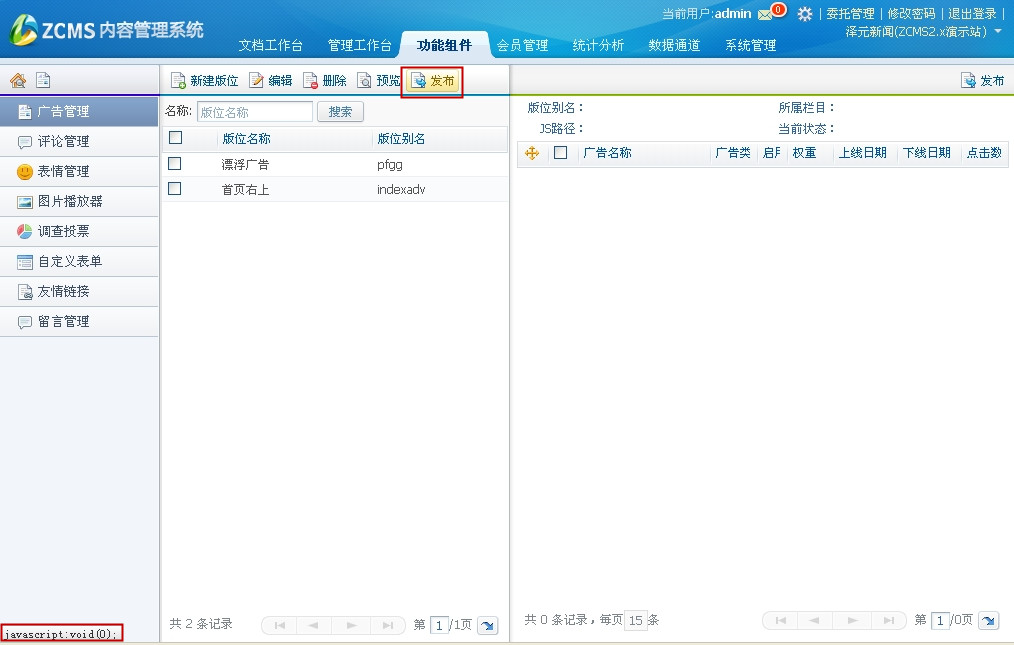The width and height of the screenshot is (1014, 645).
Task: Open the mail envelope notification icon
Action: [765, 14]
